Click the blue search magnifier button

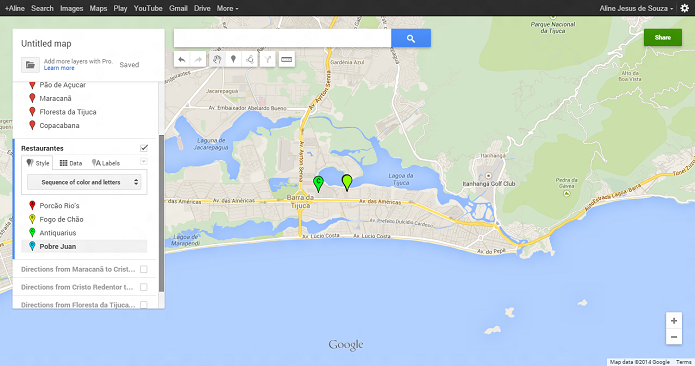[x=411, y=38]
